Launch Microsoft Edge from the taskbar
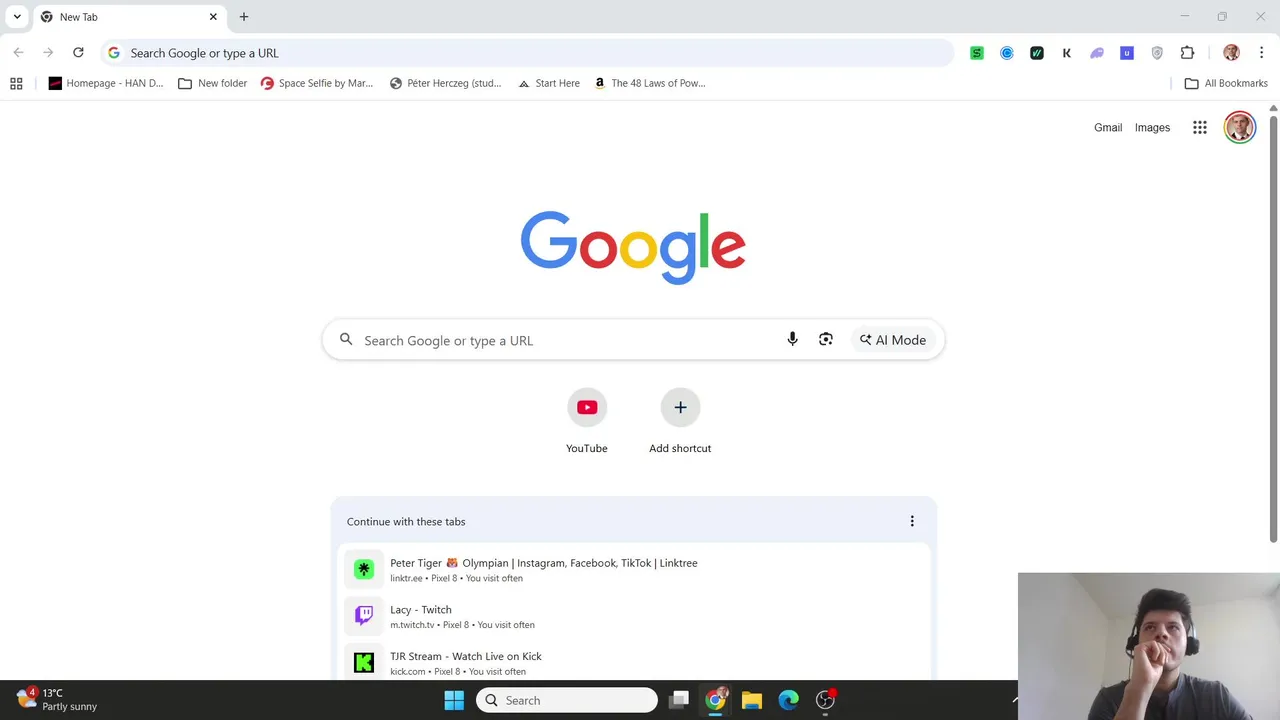Viewport: 1280px width, 720px height. tap(789, 700)
